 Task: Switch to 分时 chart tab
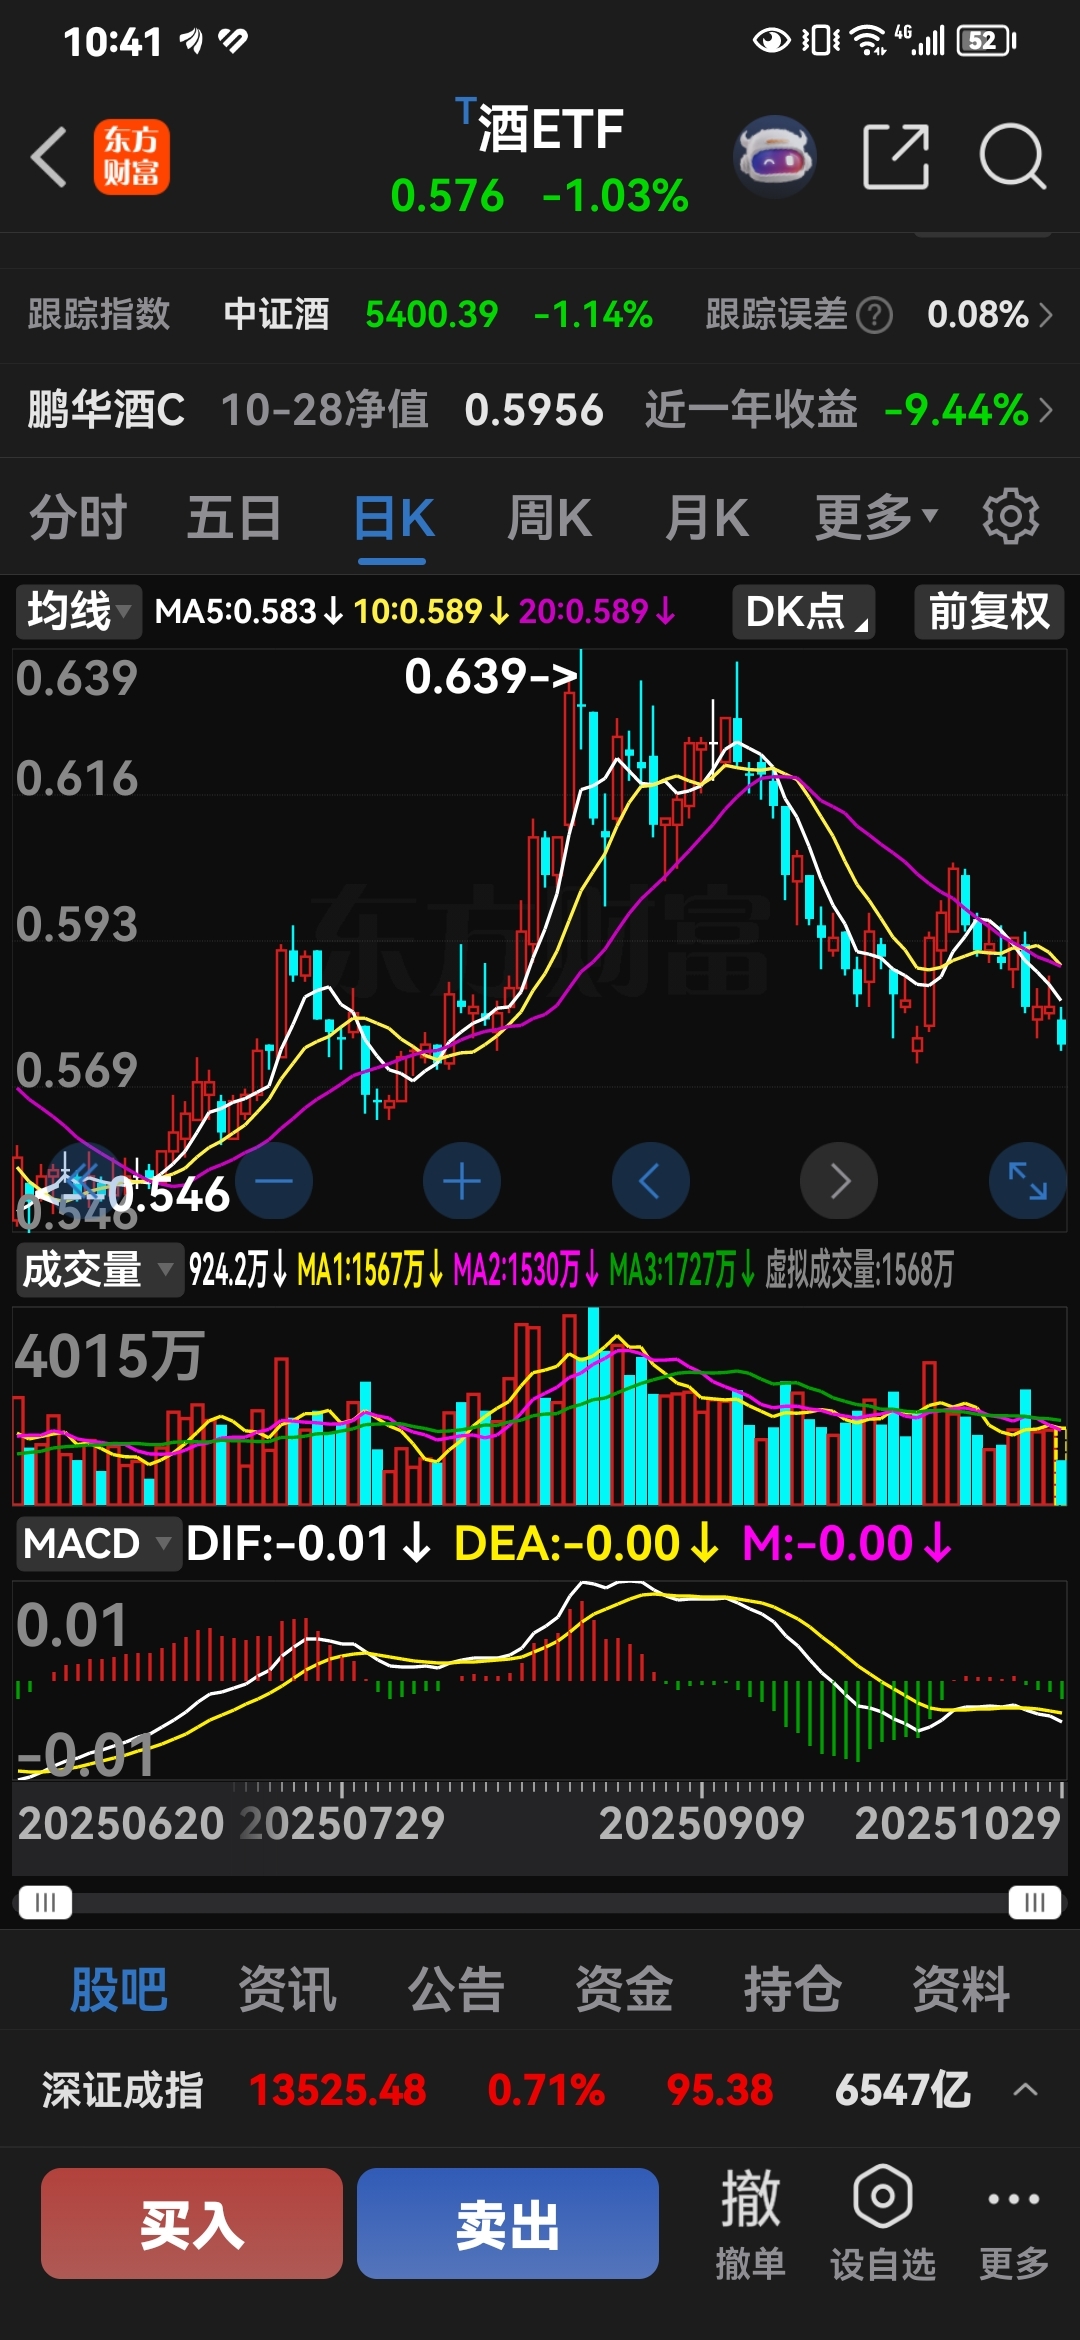[x=77, y=518]
